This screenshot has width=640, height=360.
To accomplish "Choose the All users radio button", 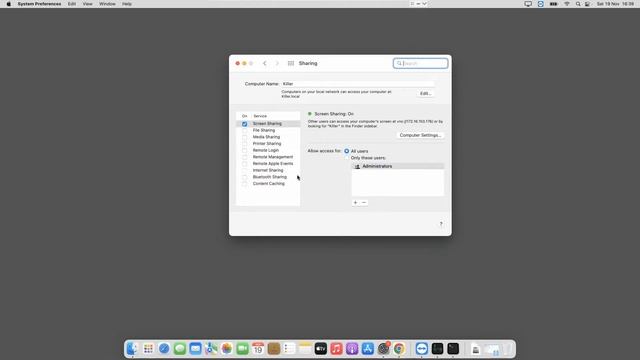I will (x=347, y=151).
